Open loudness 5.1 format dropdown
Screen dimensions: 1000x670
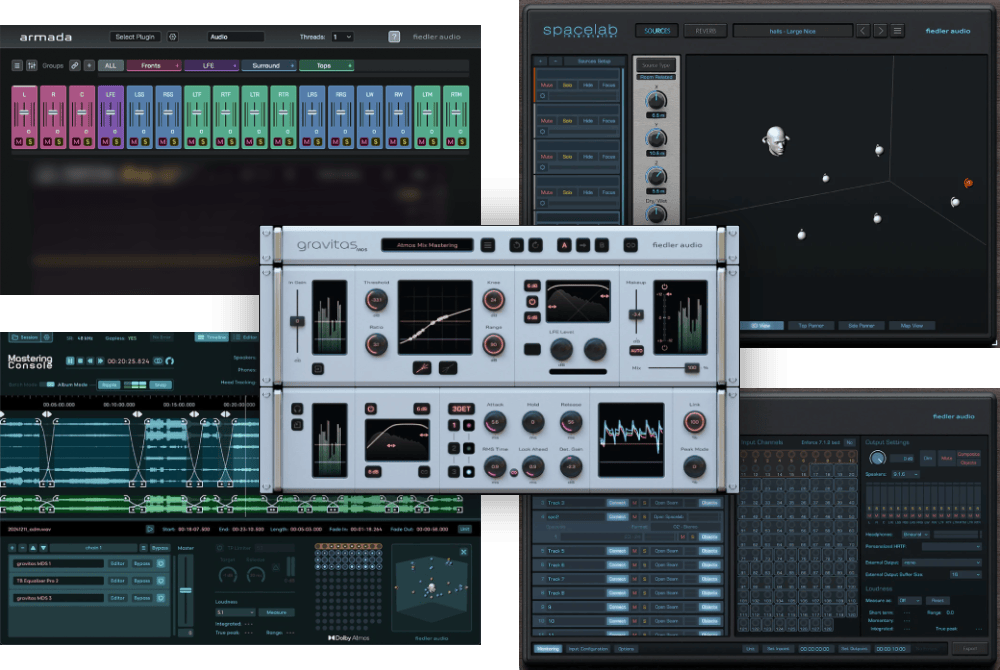tap(235, 612)
